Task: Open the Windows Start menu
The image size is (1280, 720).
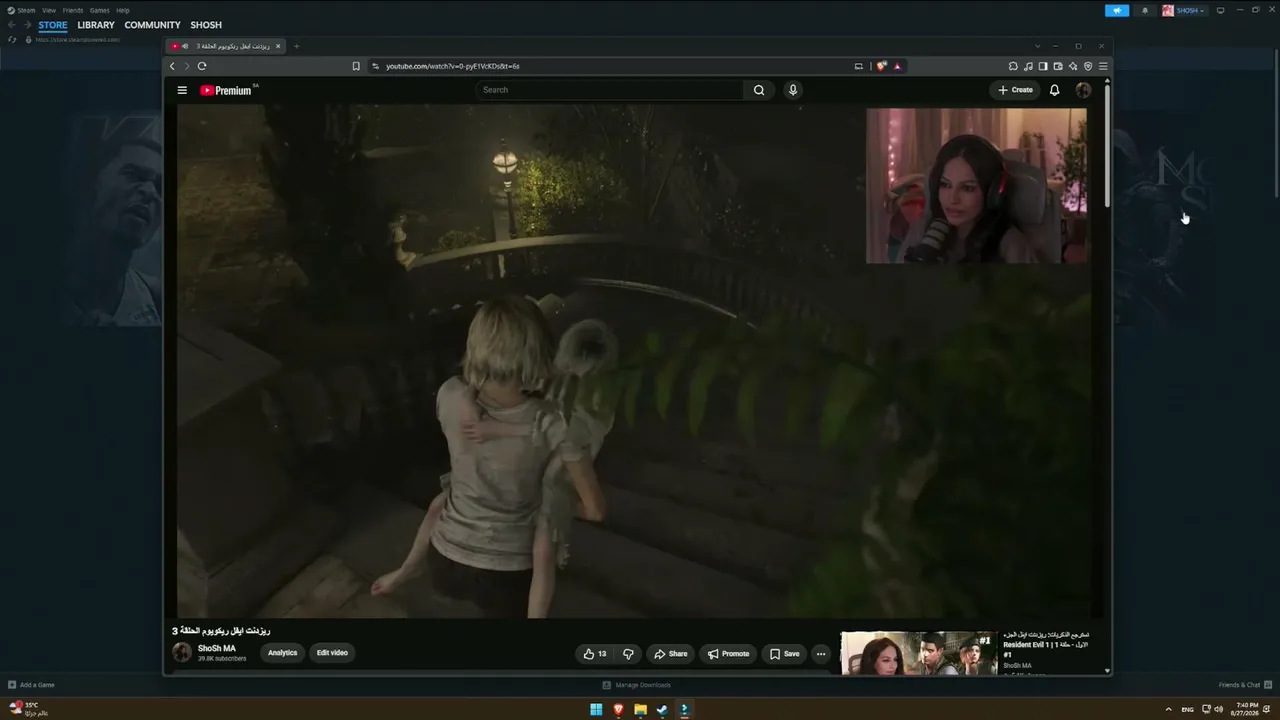Action: 596,710
